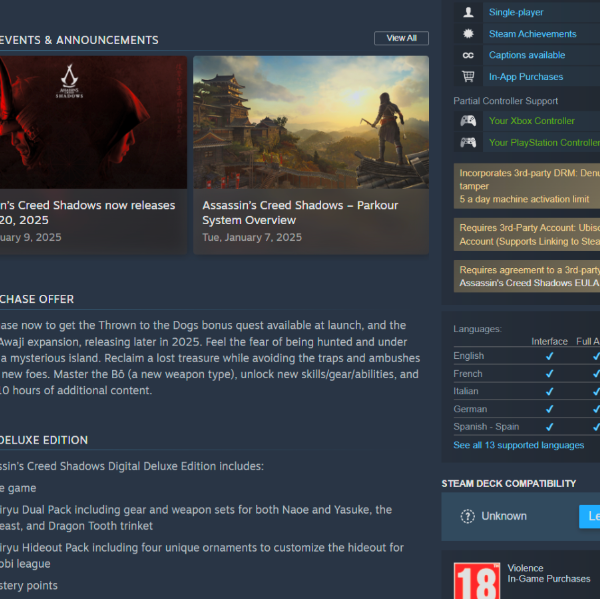
Task: Open Parkour System Overview announcement image
Action: point(311,122)
